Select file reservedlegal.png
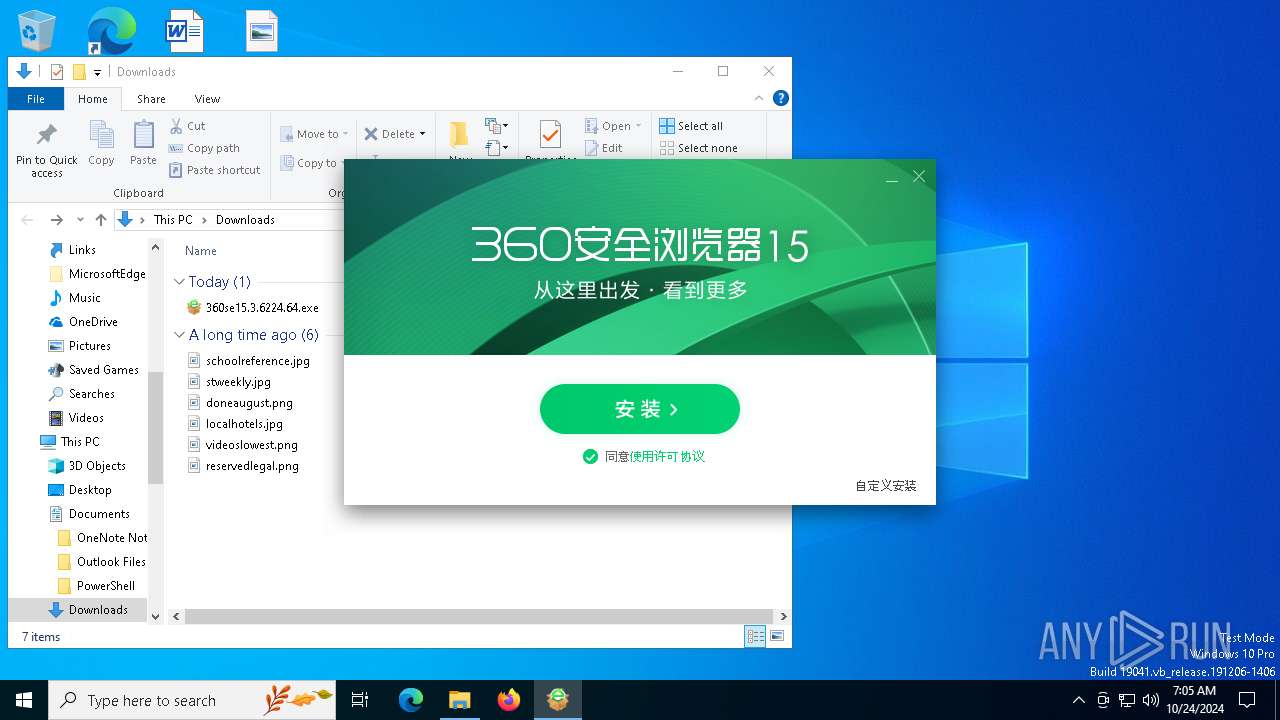1280x720 pixels. click(x=243, y=466)
